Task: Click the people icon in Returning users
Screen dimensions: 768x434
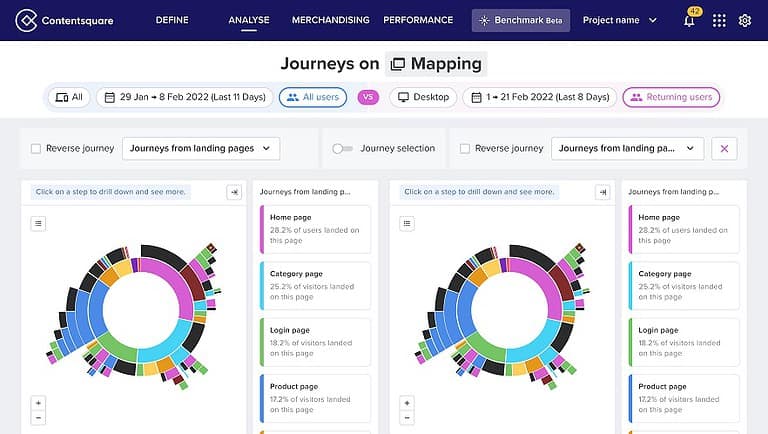Action: pyautogui.click(x=636, y=97)
